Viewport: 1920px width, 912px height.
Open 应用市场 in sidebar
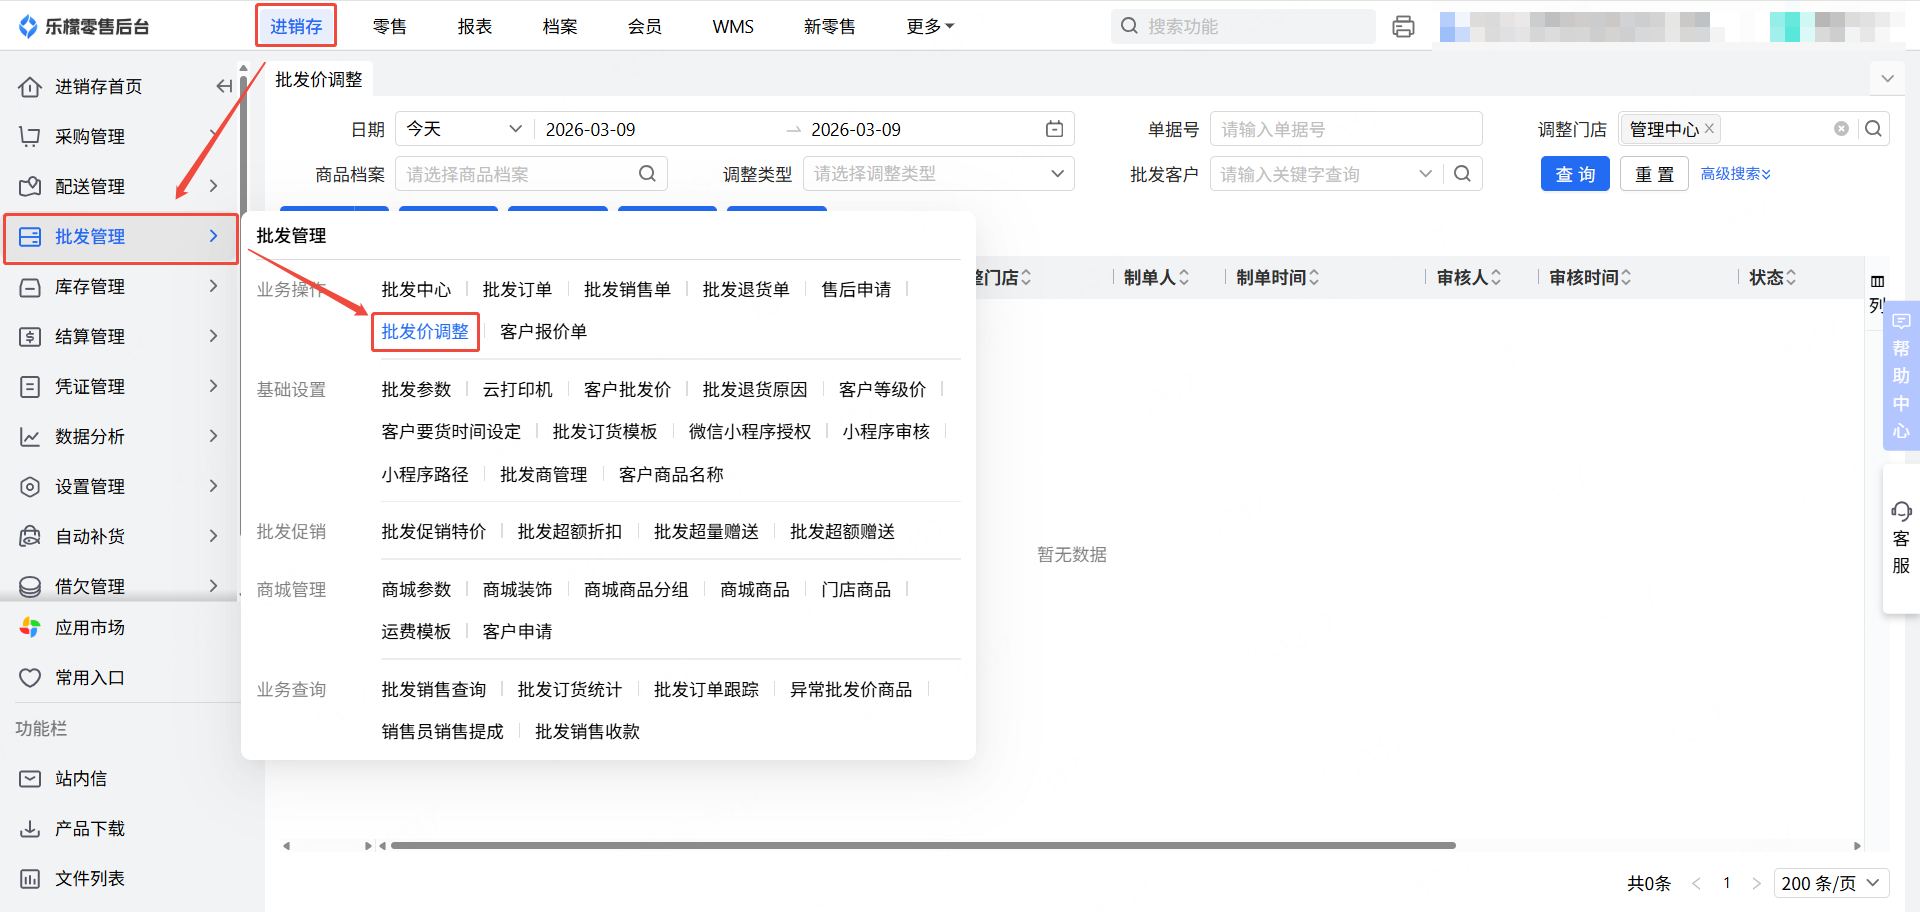pos(90,628)
